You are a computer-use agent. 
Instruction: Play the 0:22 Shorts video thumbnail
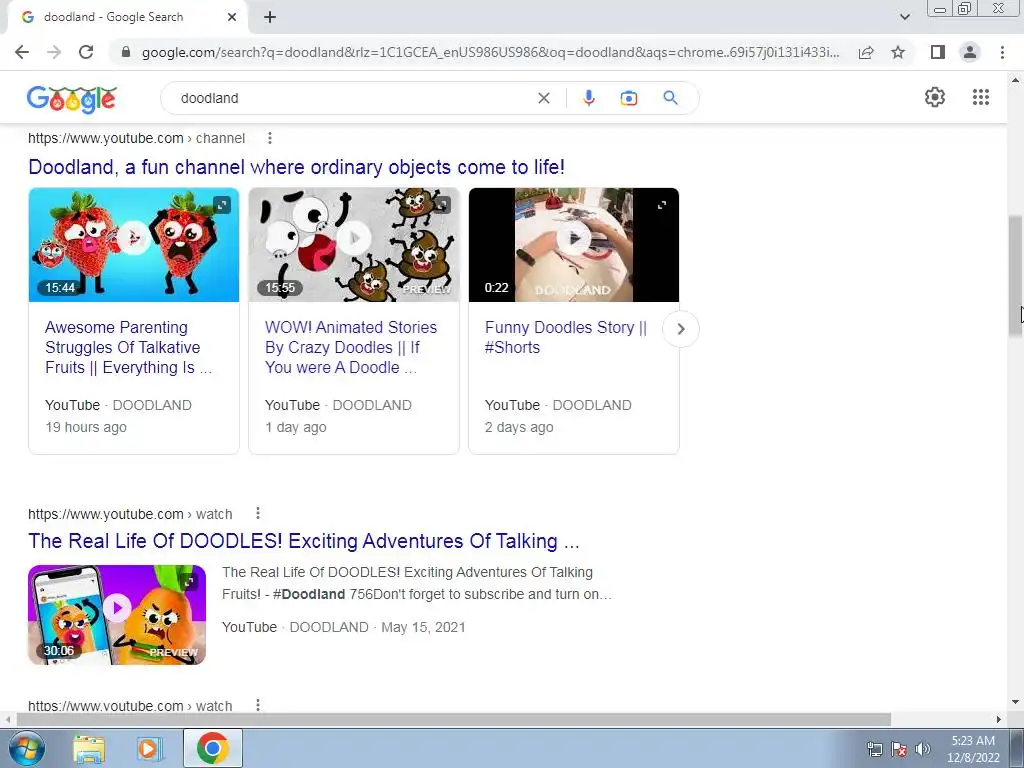click(x=574, y=245)
